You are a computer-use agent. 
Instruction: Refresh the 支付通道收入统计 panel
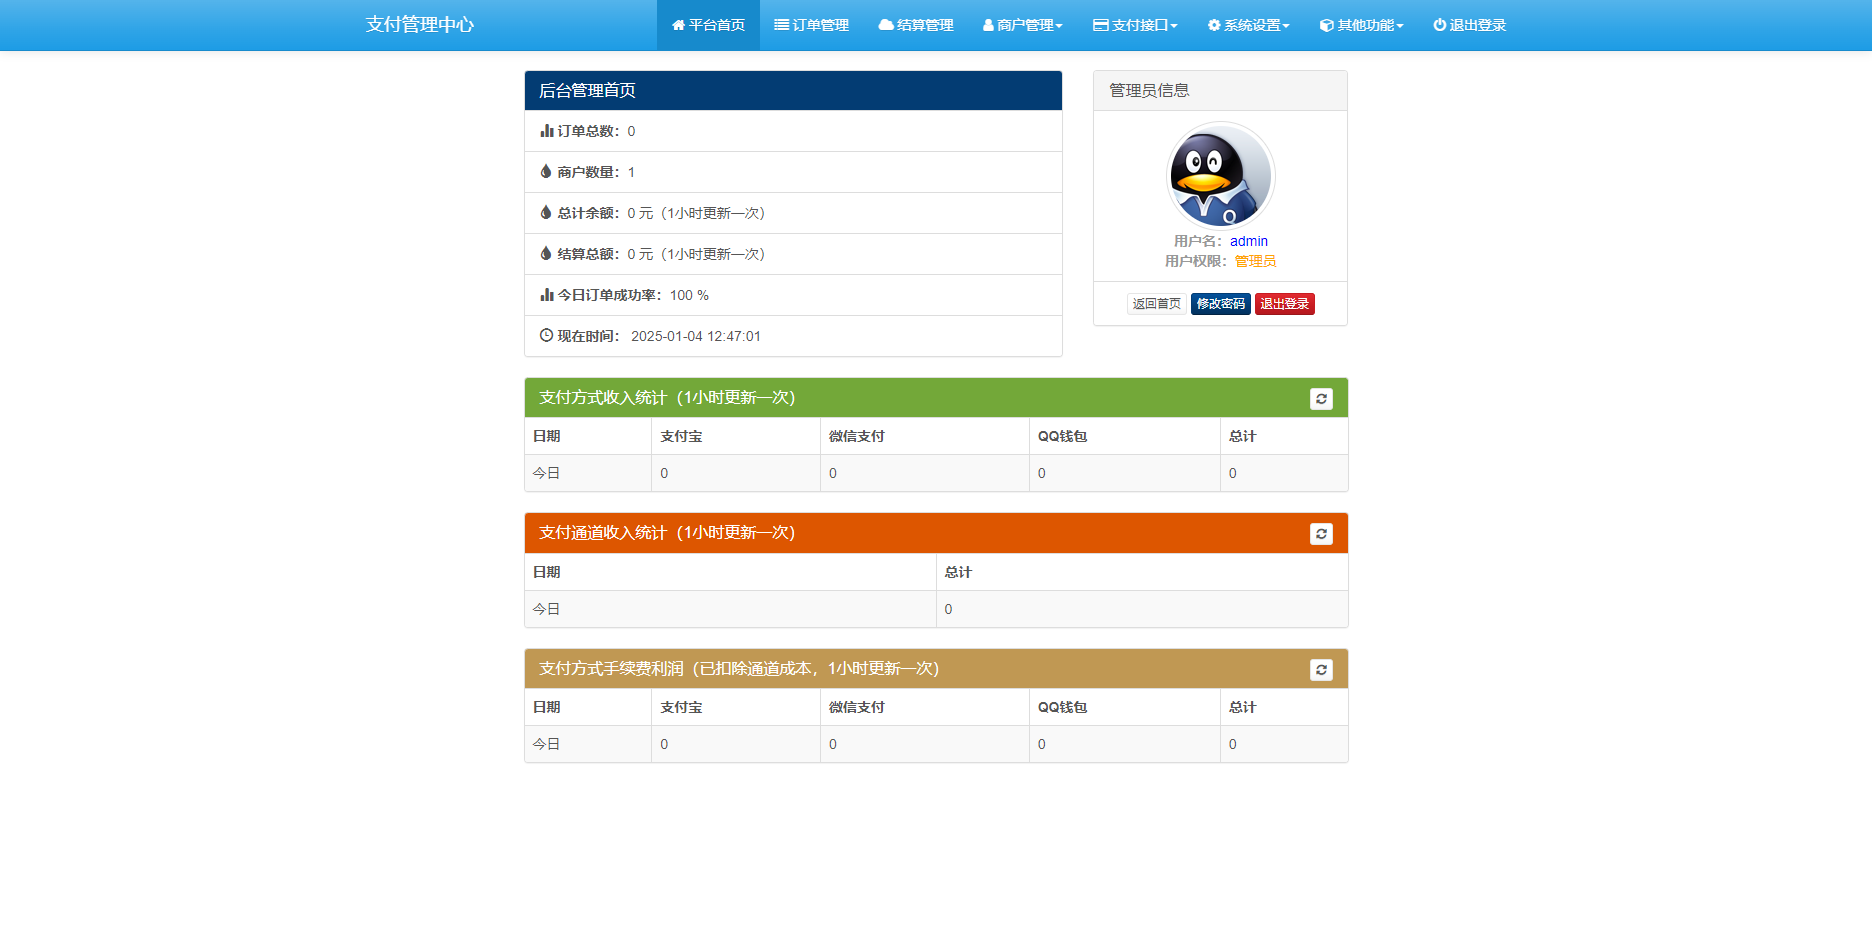[x=1321, y=533]
